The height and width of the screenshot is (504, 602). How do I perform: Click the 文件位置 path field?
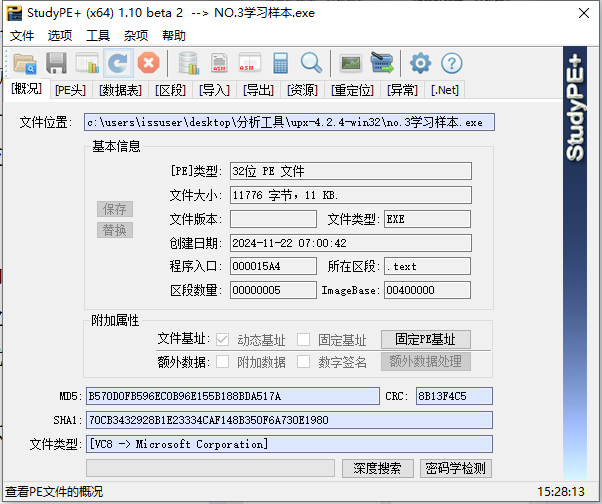[x=289, y=122]
